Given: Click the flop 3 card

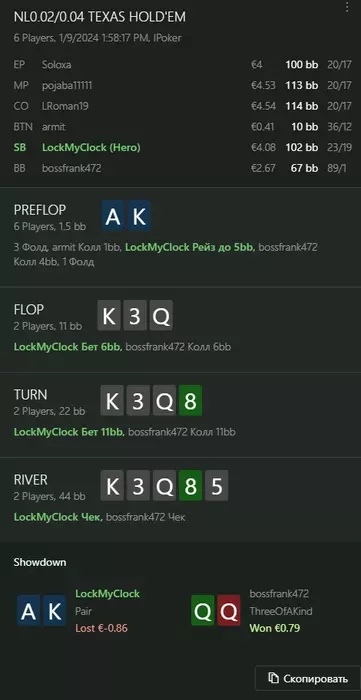Looking at the screenshot, I should pos(135,316).
